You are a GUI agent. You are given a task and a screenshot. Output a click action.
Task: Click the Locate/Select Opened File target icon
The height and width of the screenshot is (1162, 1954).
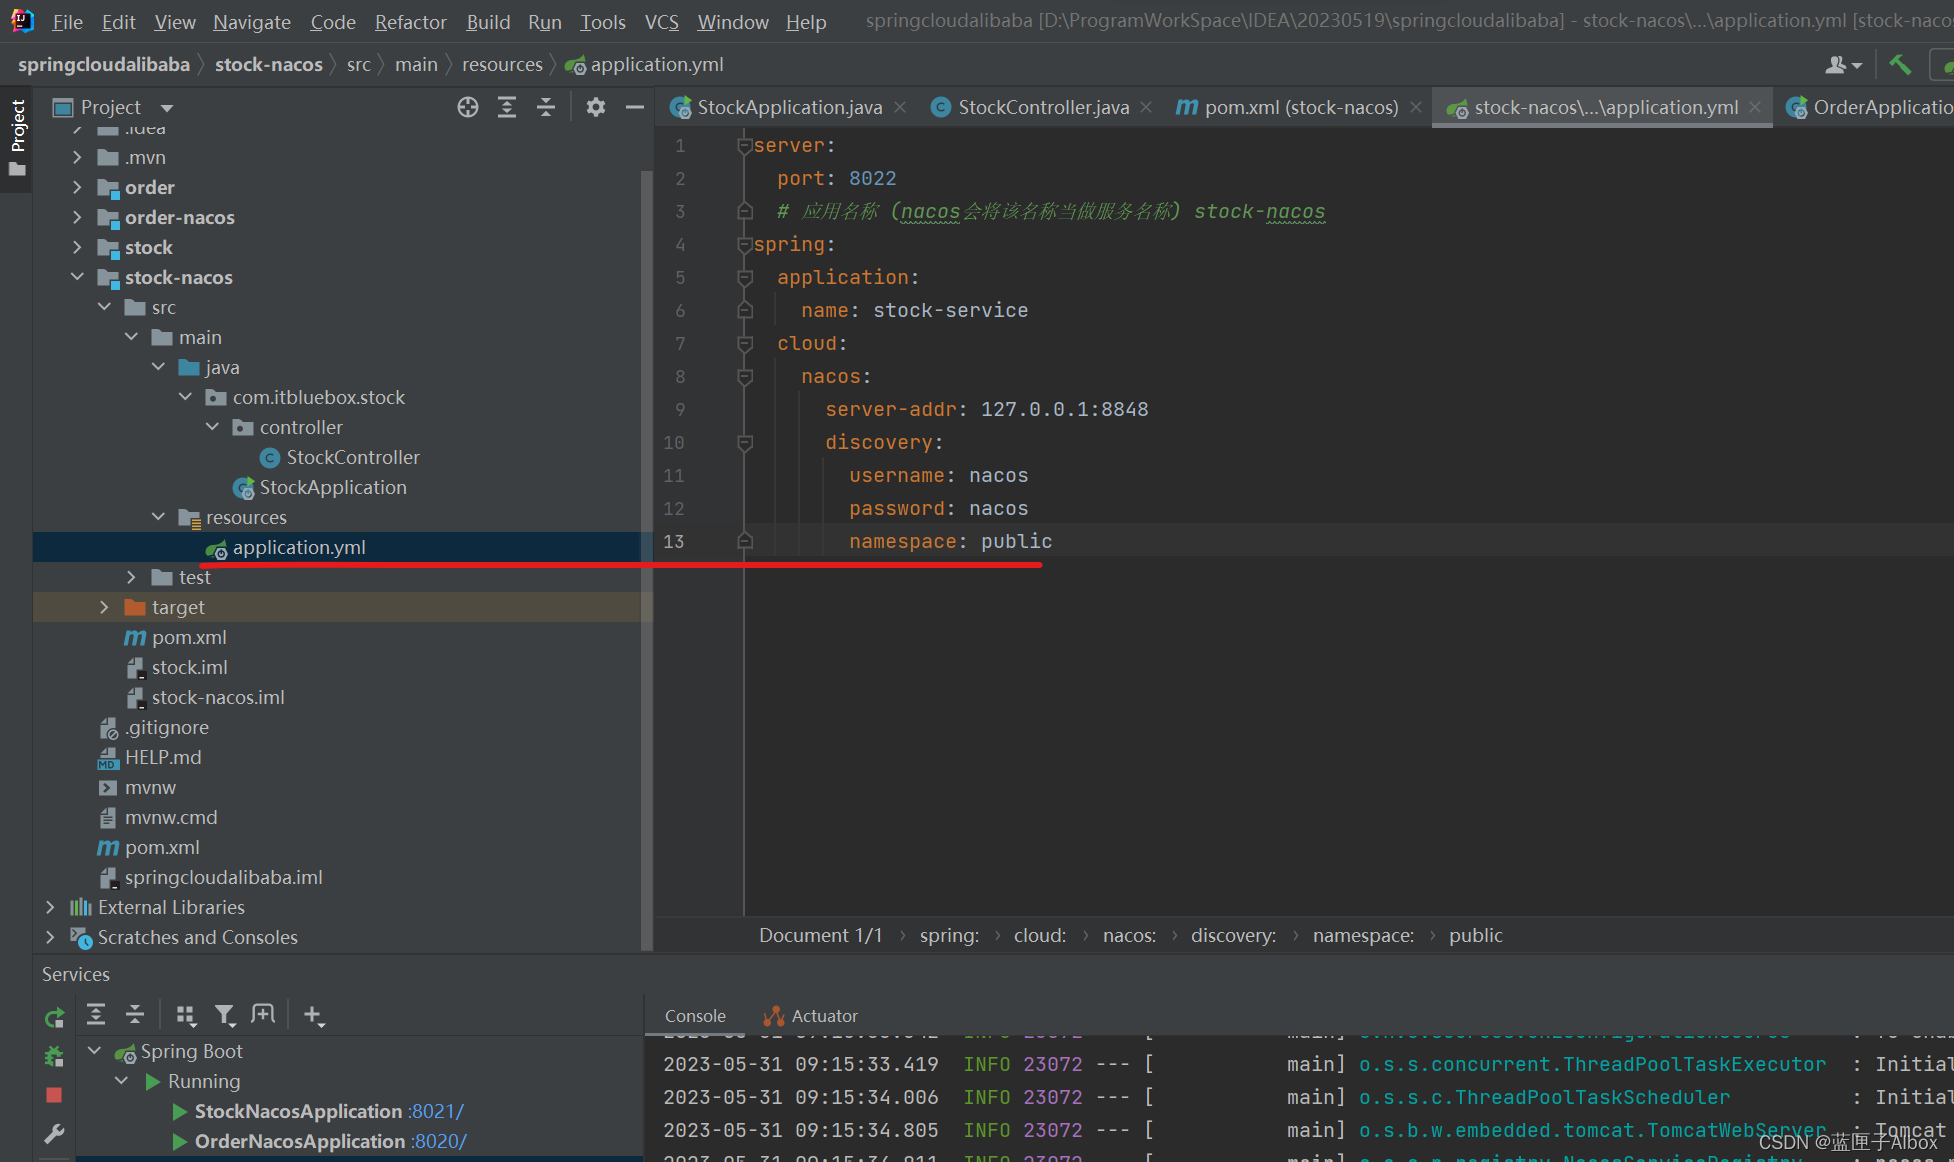[x=467, y=107]
